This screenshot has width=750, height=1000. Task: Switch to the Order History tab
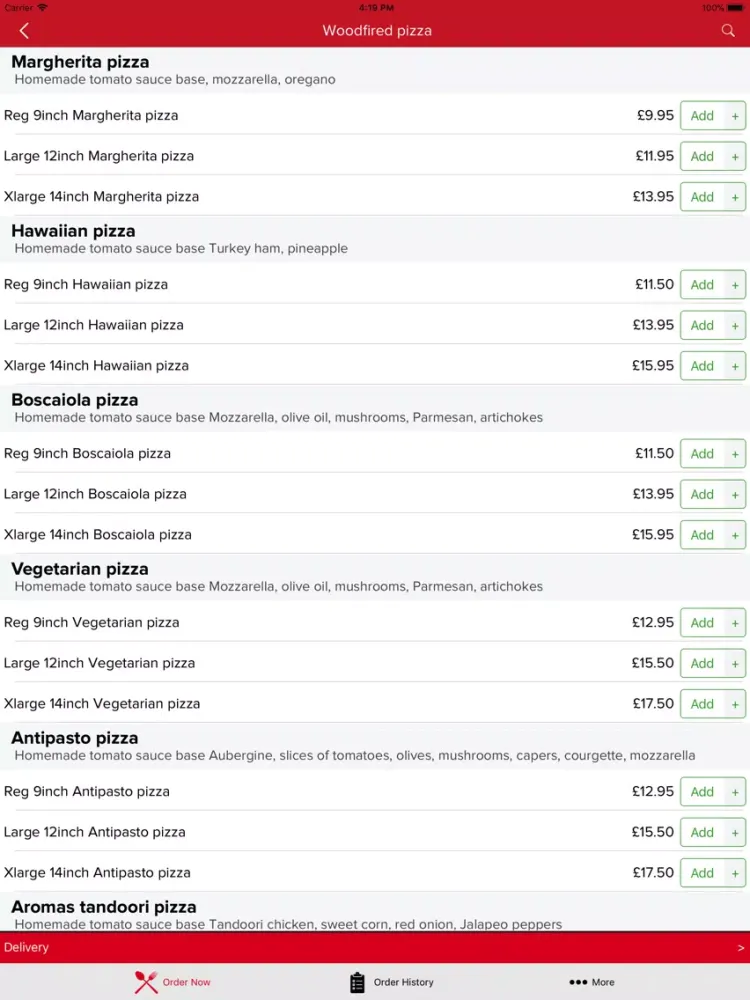click(403, 982)
